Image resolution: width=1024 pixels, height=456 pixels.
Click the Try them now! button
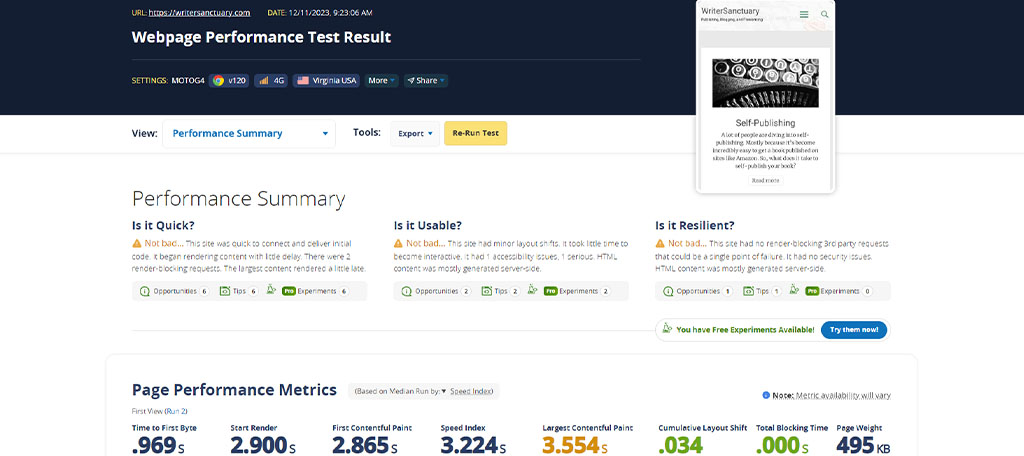pos(854,330)
